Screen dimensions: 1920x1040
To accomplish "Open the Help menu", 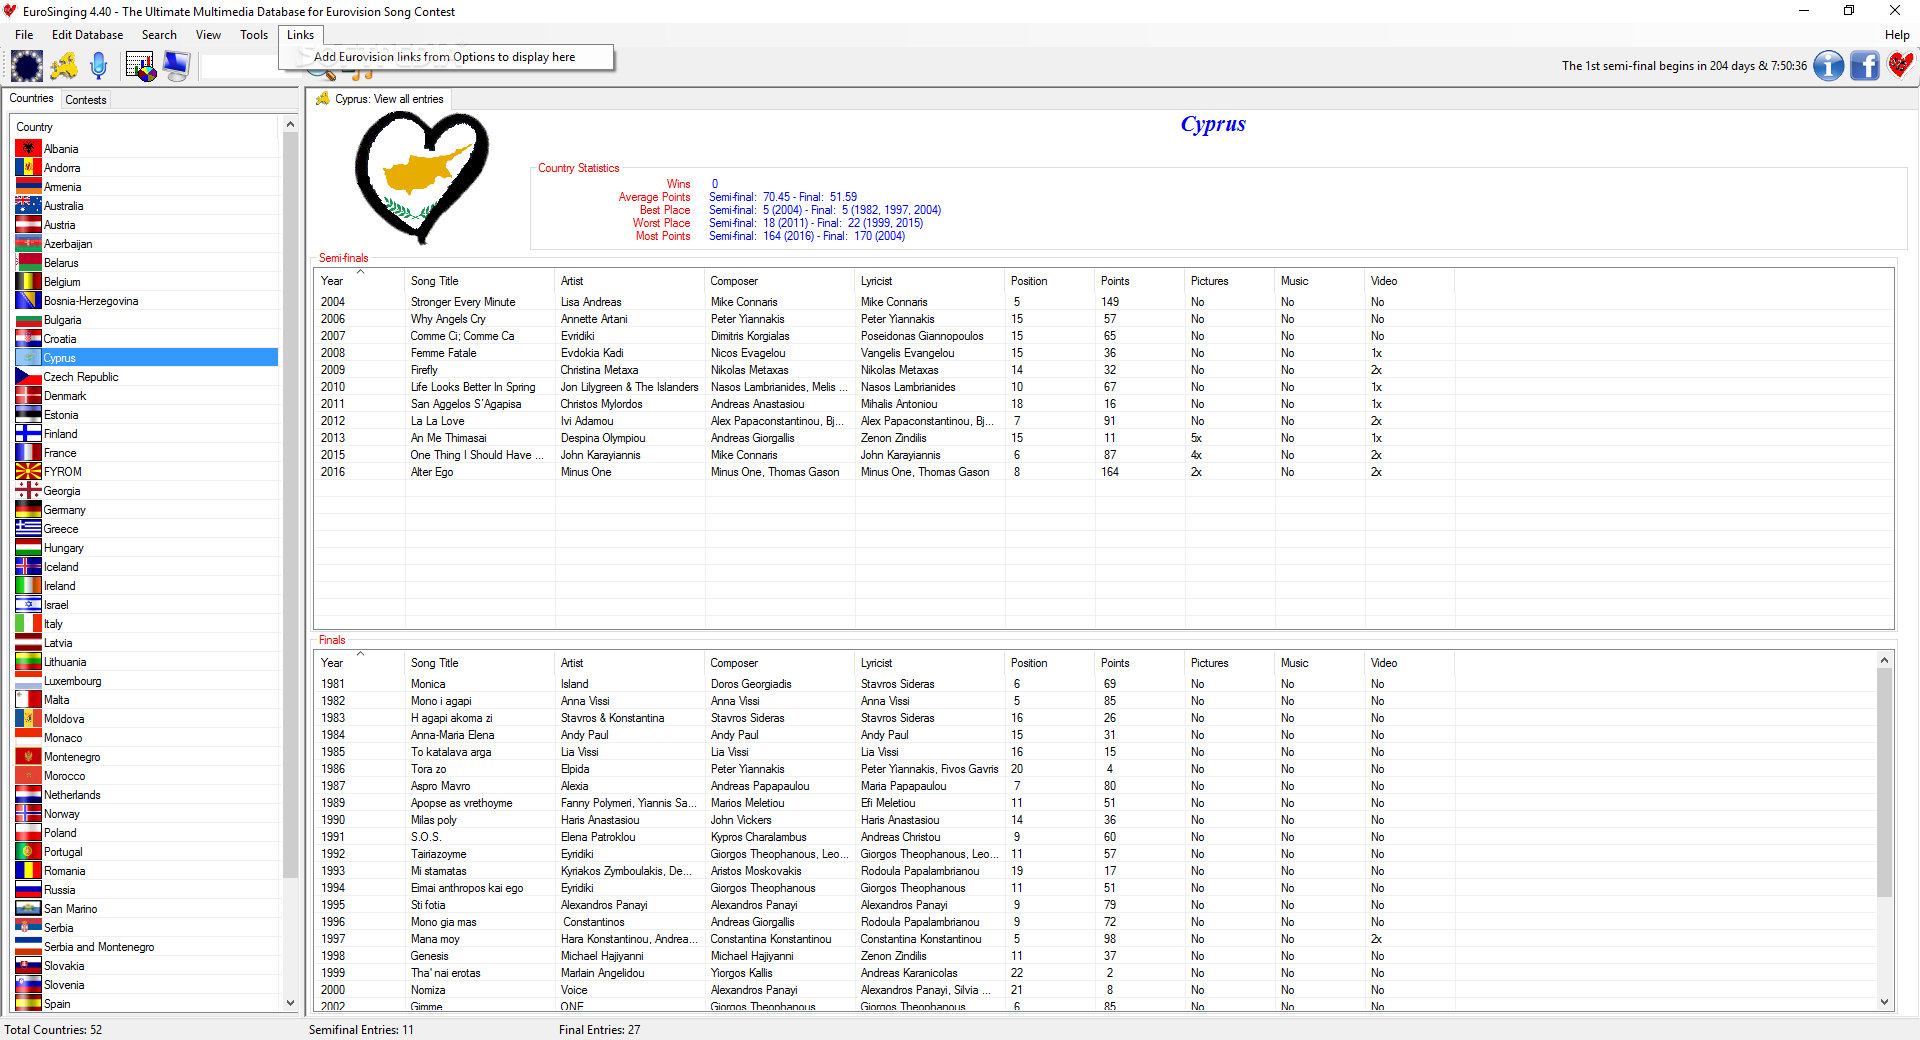I will (1897, 35).
